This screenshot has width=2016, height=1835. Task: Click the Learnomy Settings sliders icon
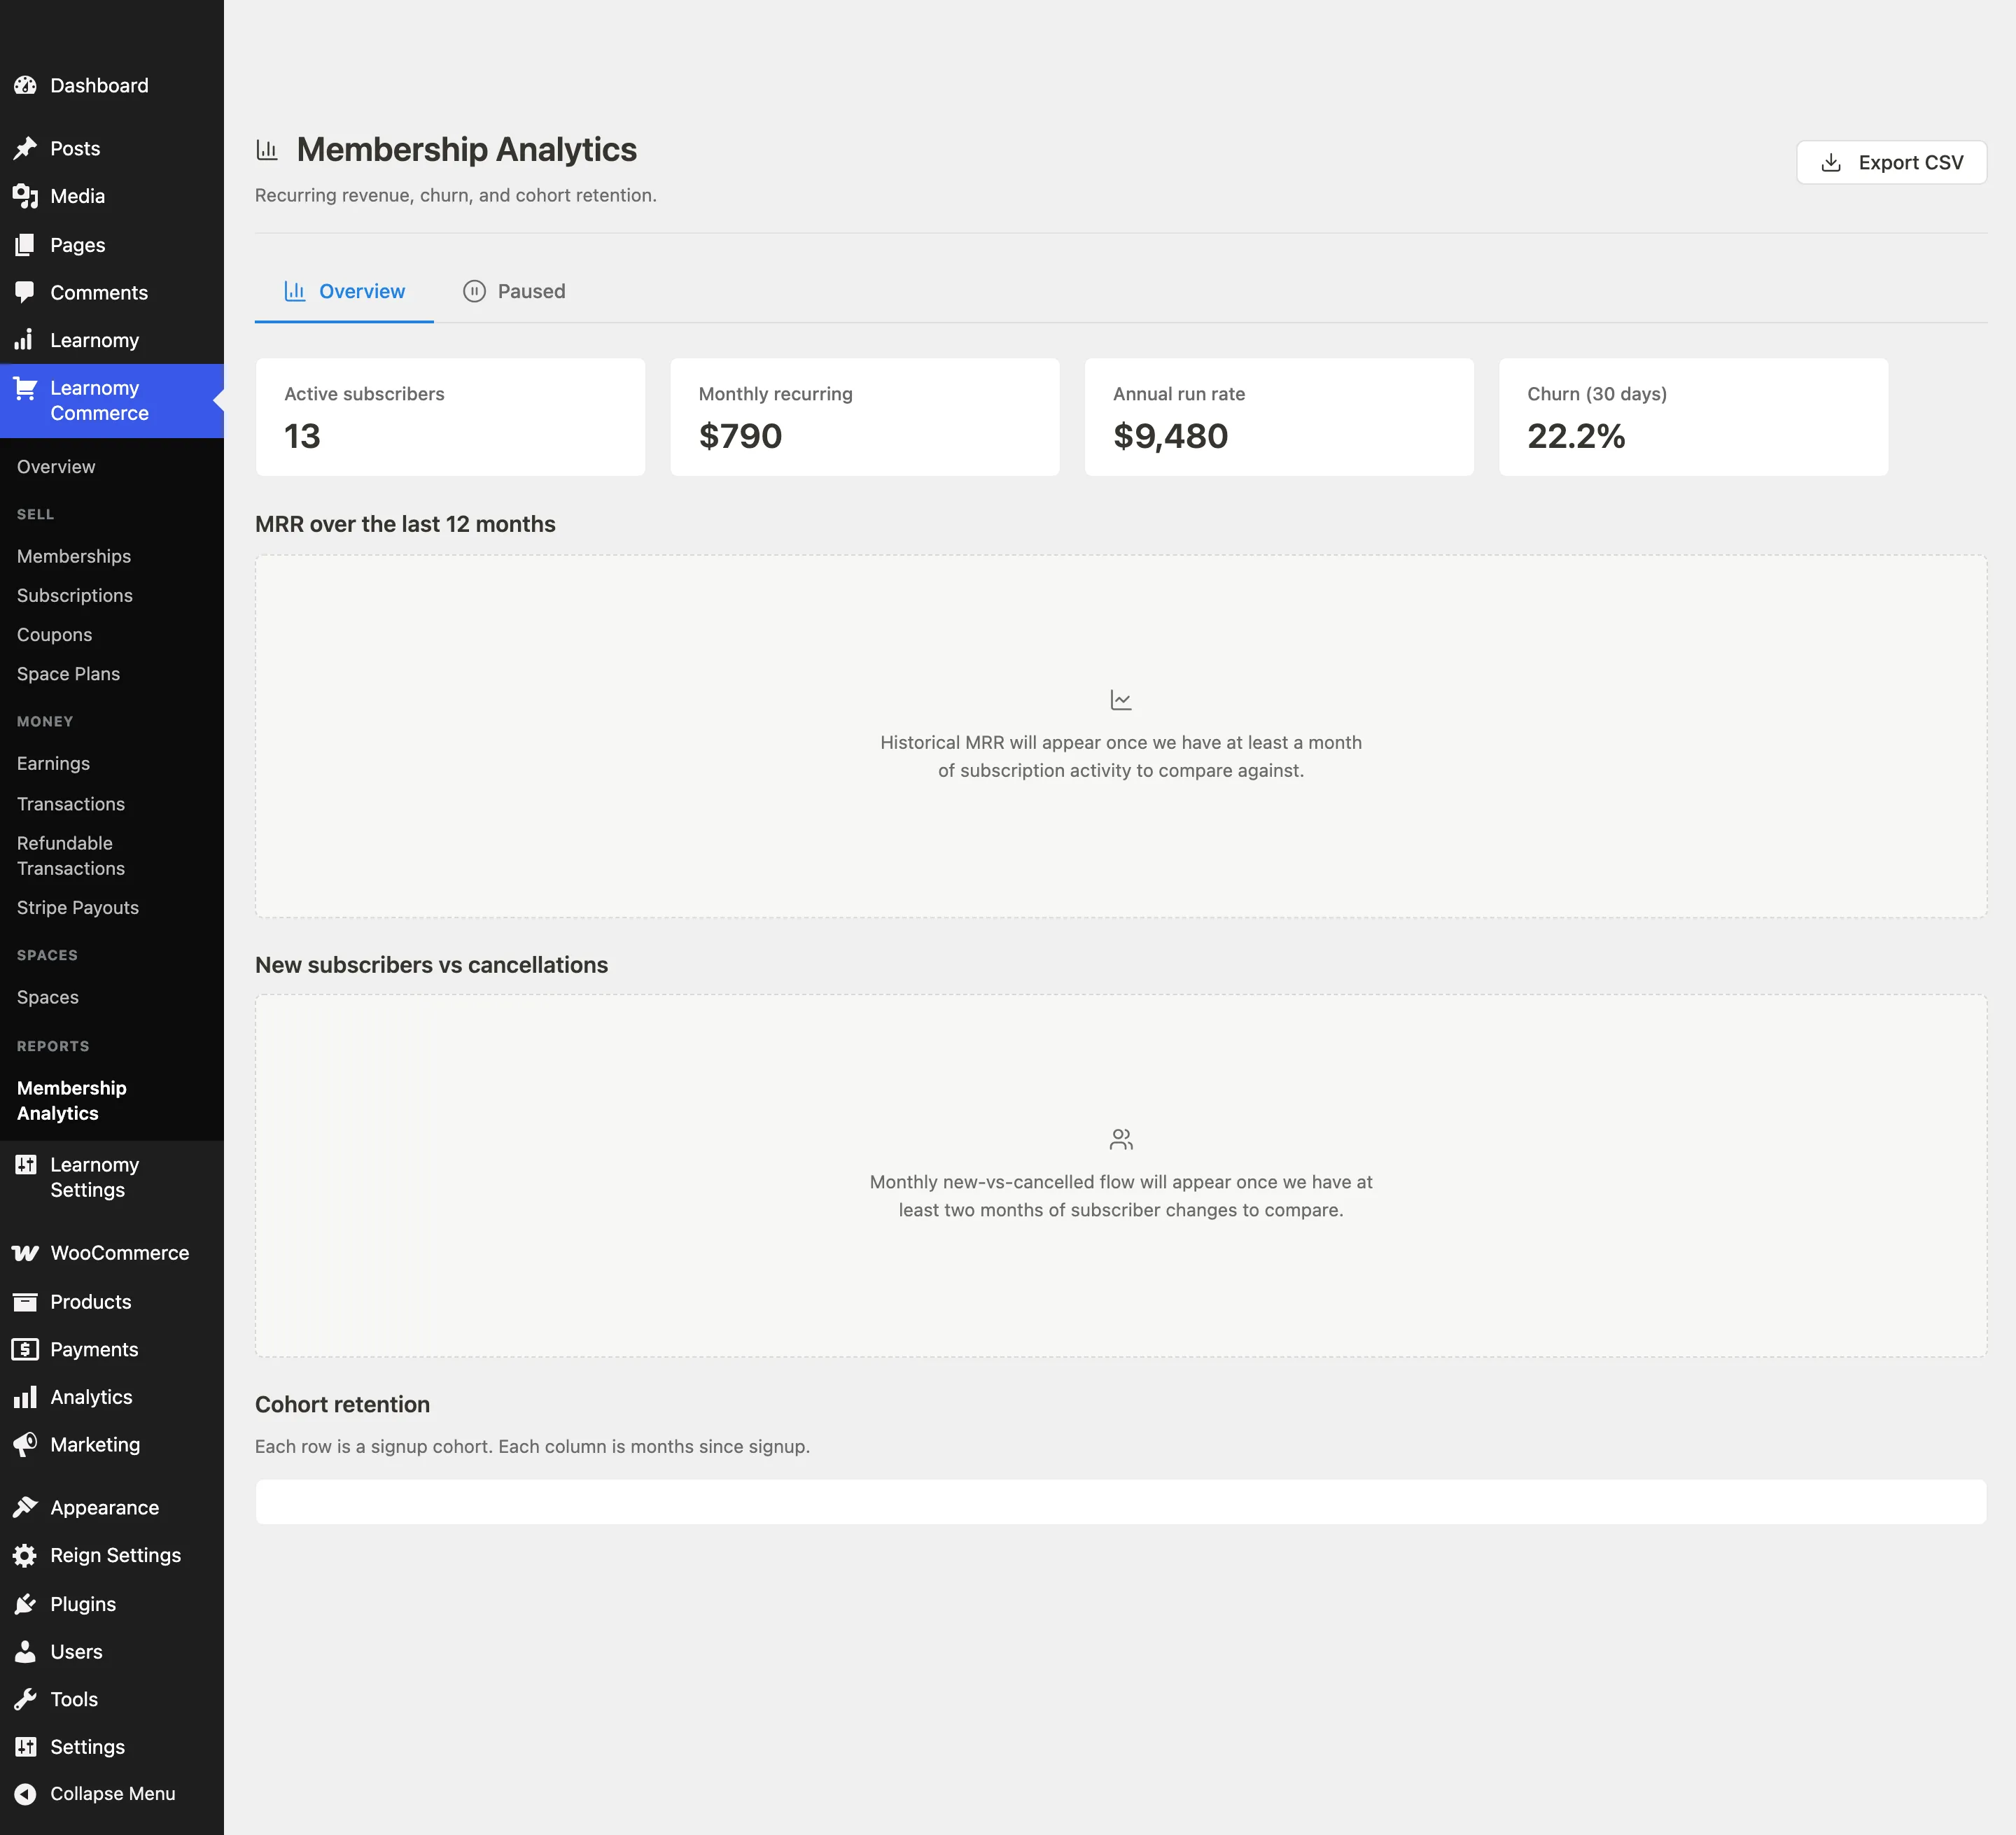[x=25, y=1165]
